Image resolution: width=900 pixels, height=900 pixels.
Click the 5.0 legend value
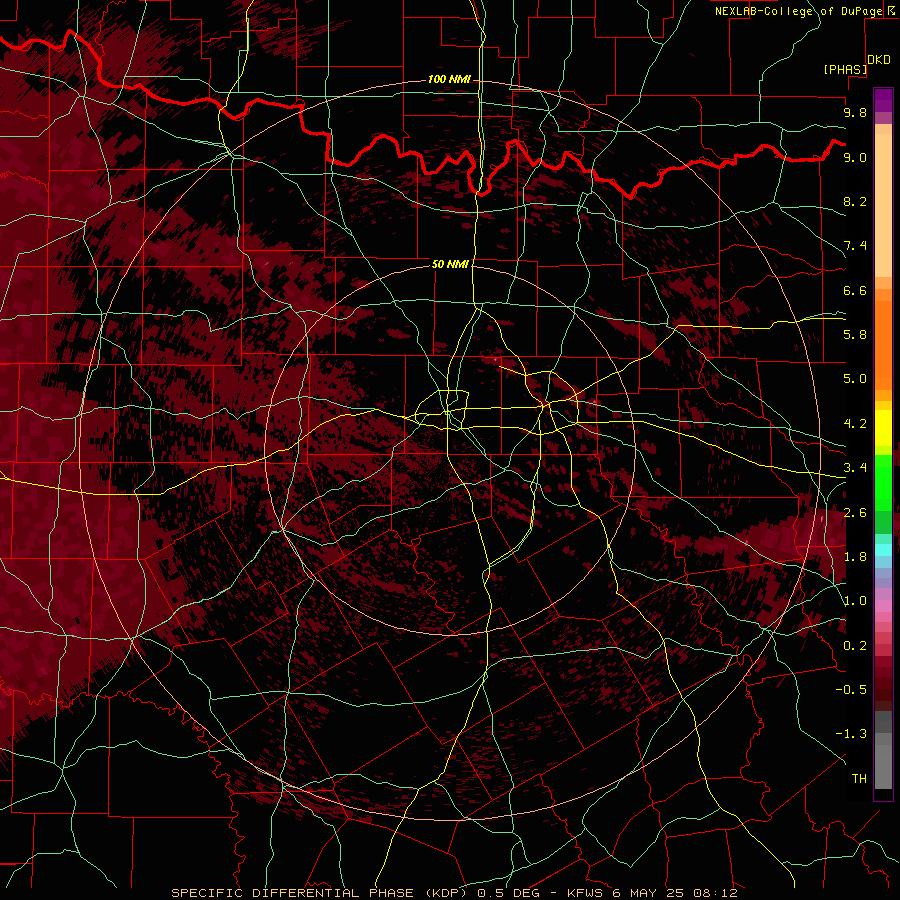[x=855, y=379]
